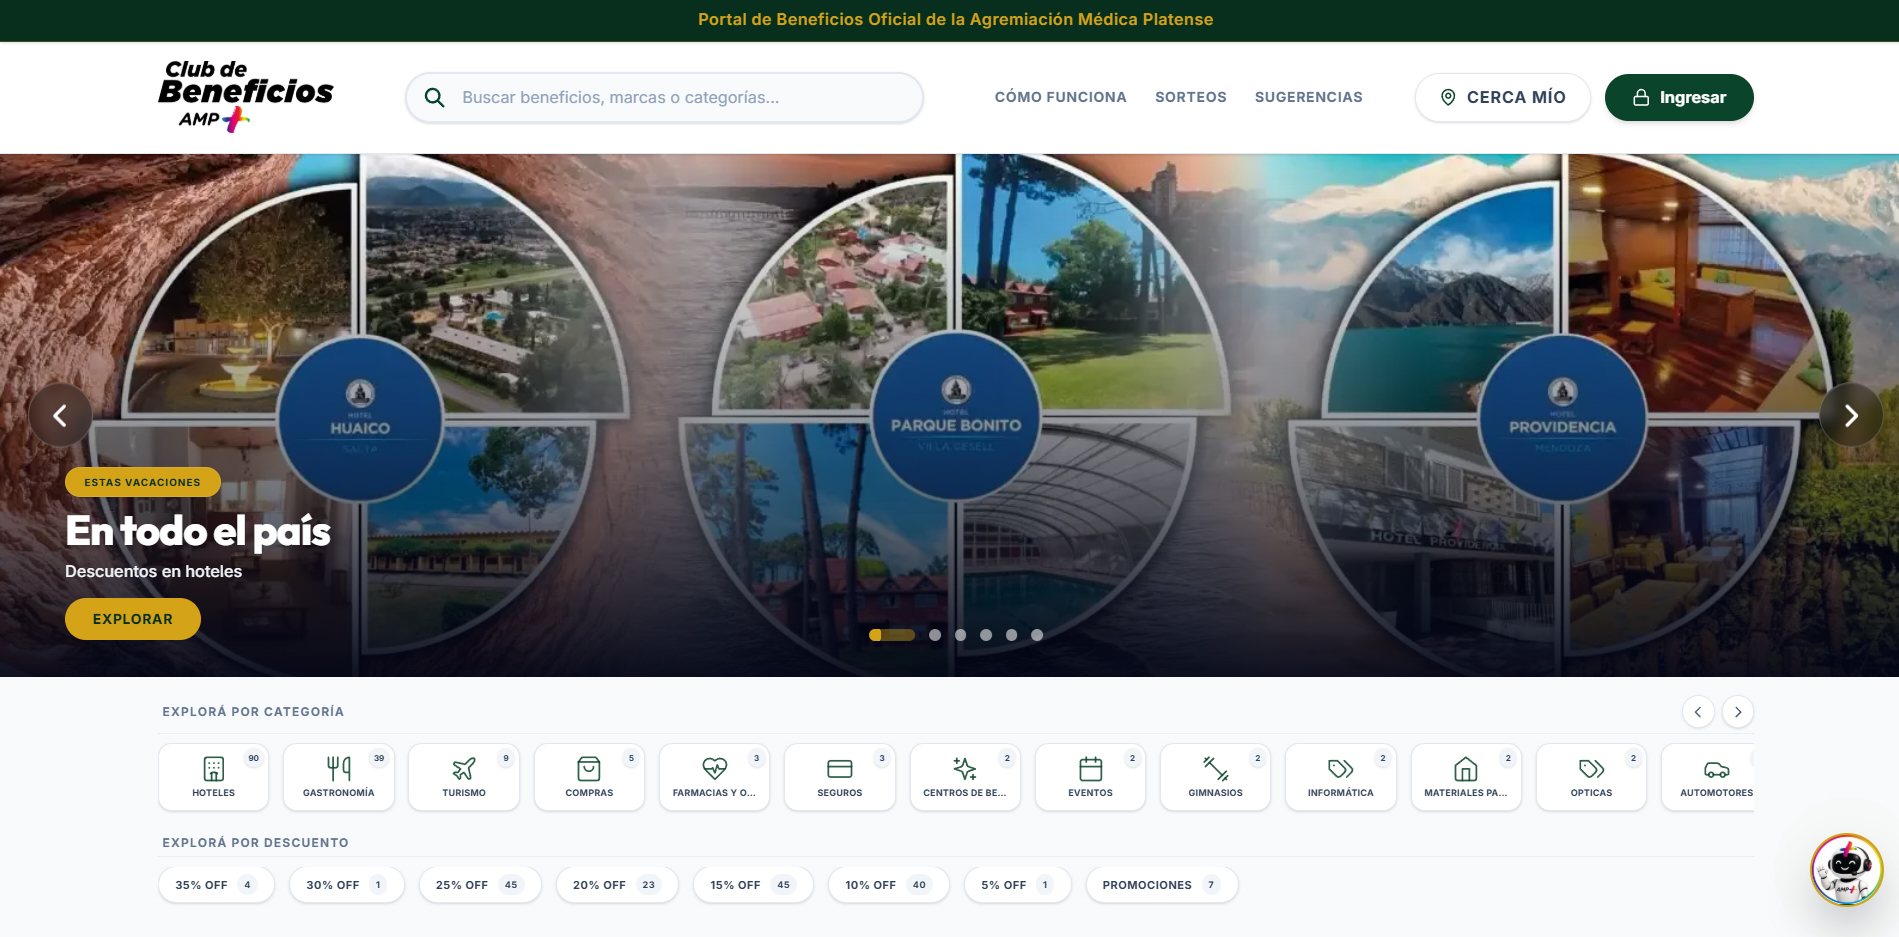
Task: Open the Hoteles category card
Action: [213, 777]
